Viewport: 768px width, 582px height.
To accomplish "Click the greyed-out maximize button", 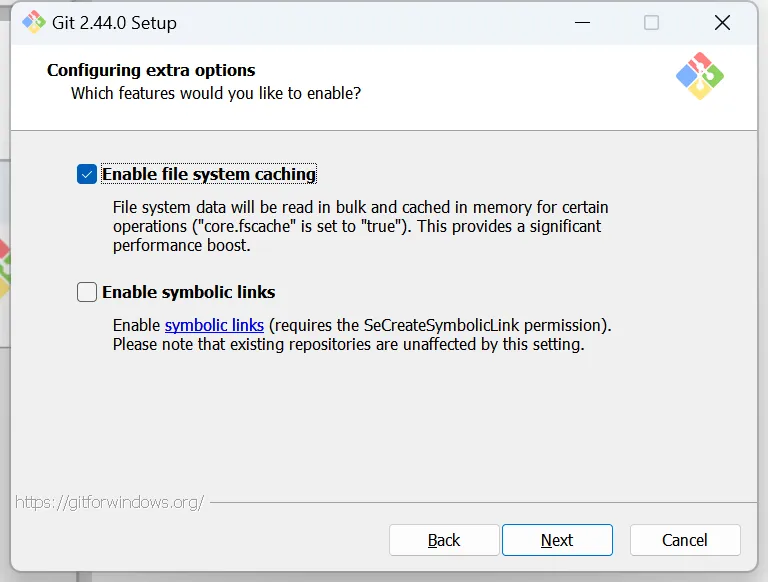I will point(651,22).
